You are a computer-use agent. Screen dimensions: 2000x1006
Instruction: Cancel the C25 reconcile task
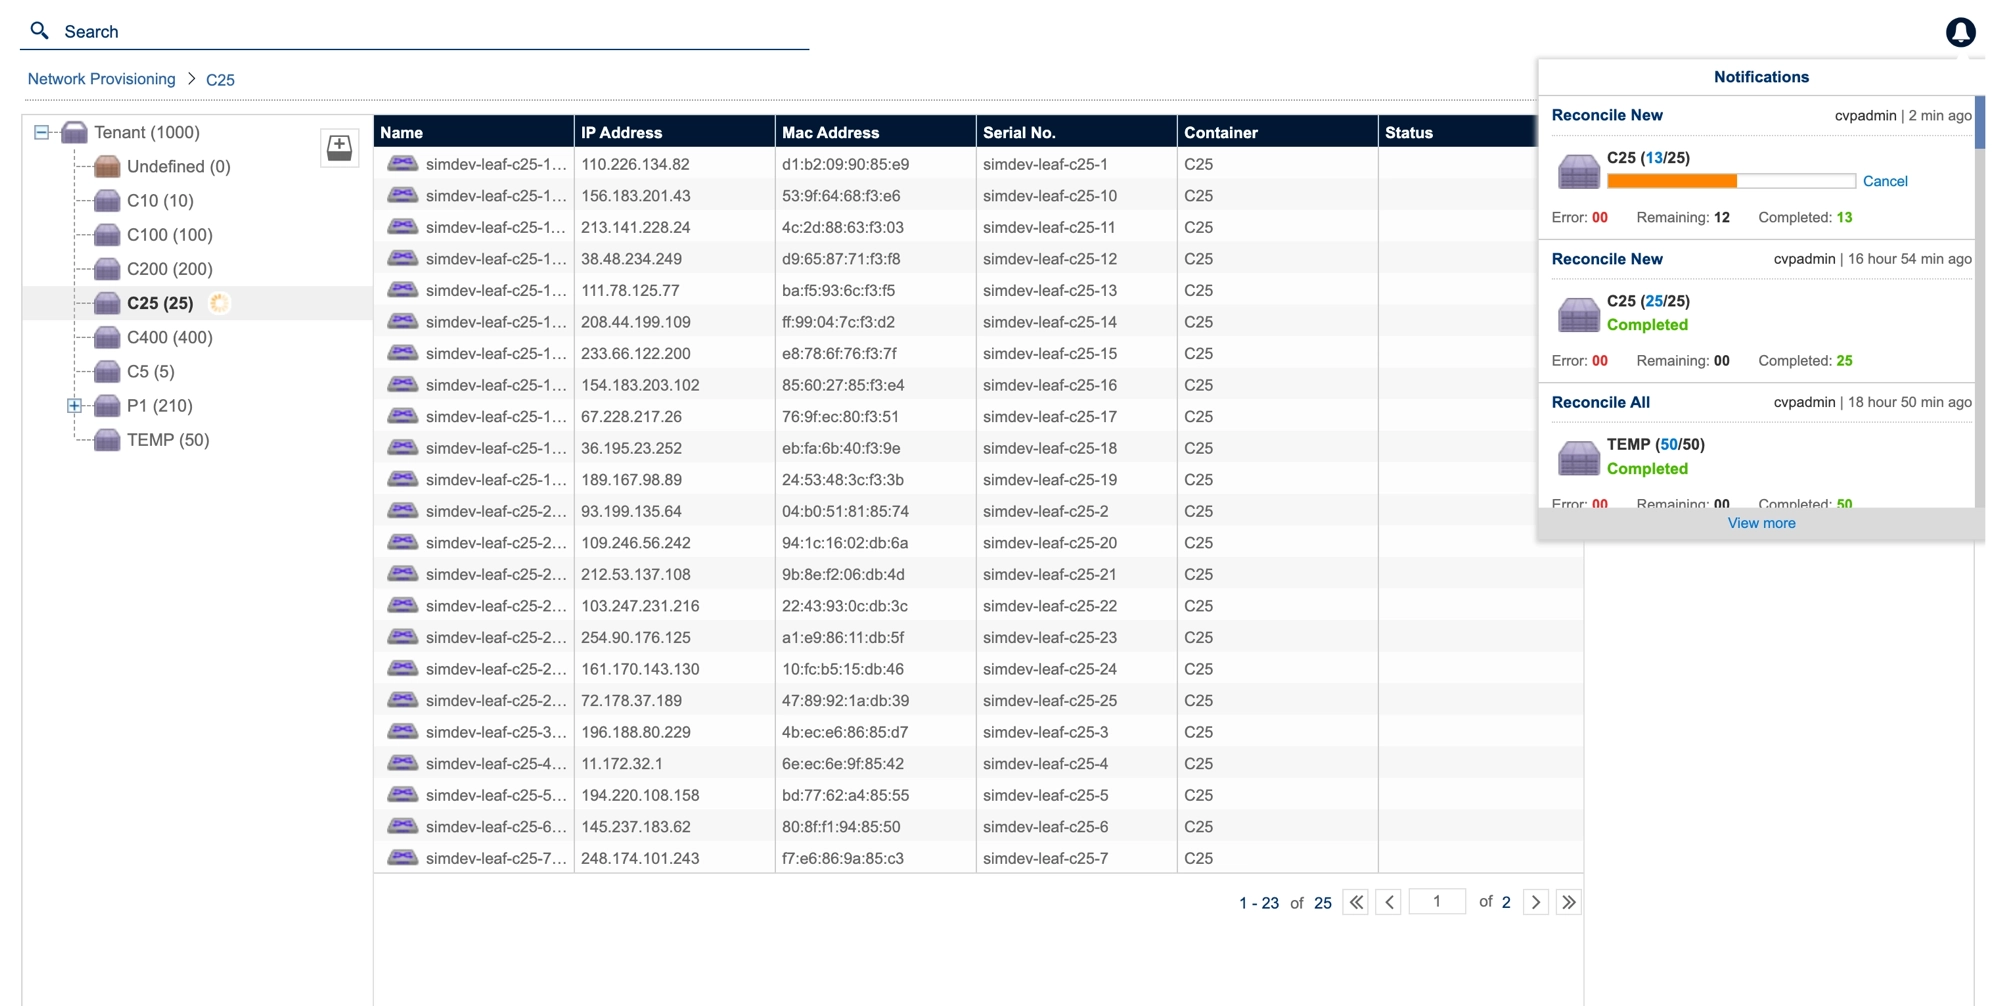pyautogui.click(x=1884, y=181)
